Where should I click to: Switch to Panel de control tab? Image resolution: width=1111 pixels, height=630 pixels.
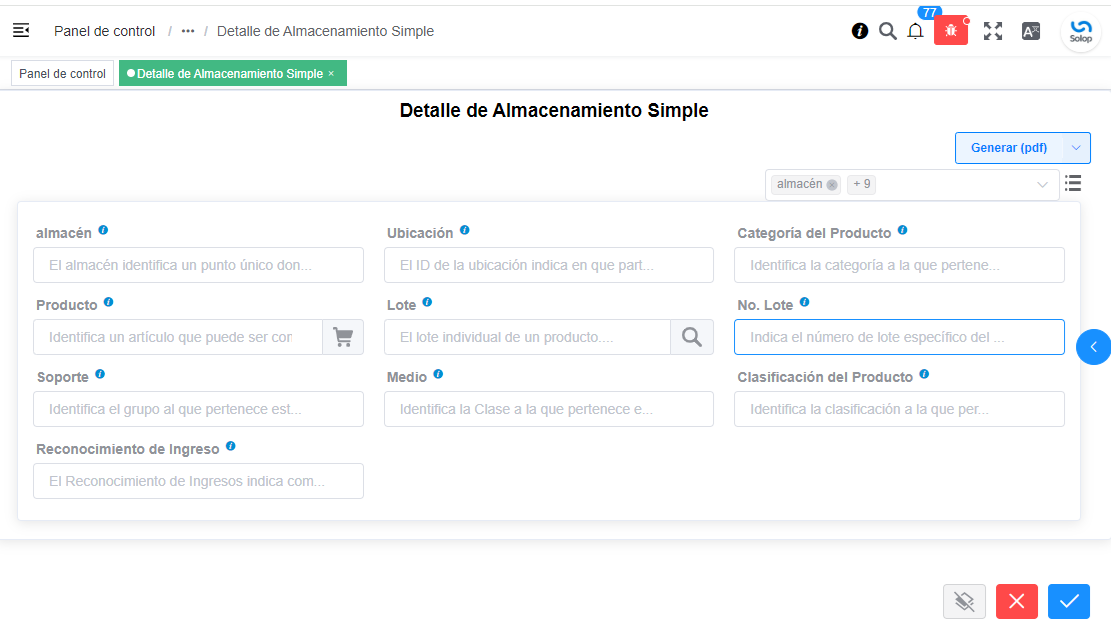click(x=62, y=74)
